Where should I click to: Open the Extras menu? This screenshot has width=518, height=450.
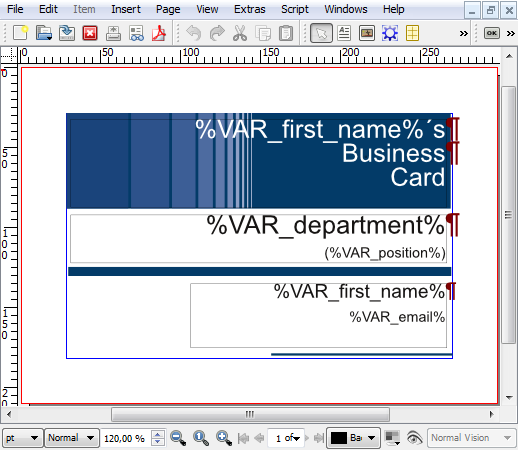pos(250,9)
